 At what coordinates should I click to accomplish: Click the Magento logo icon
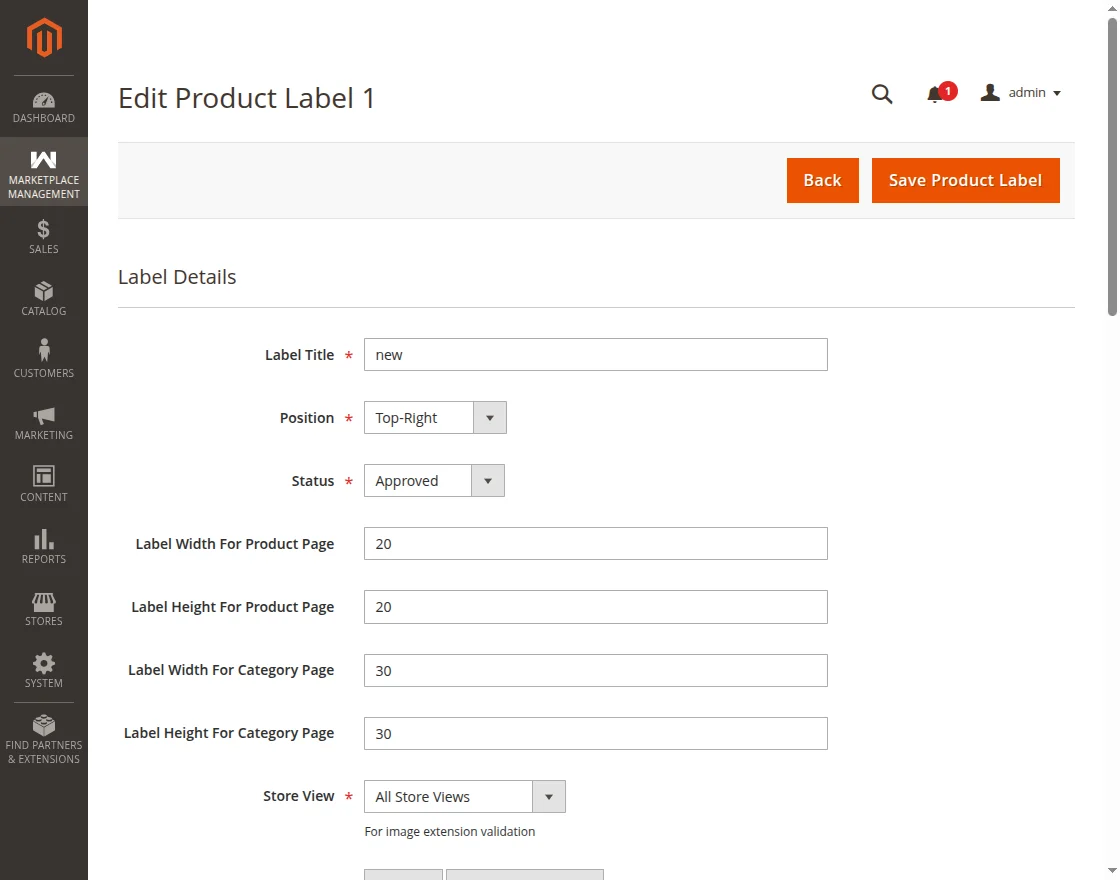tap(44, 38)
